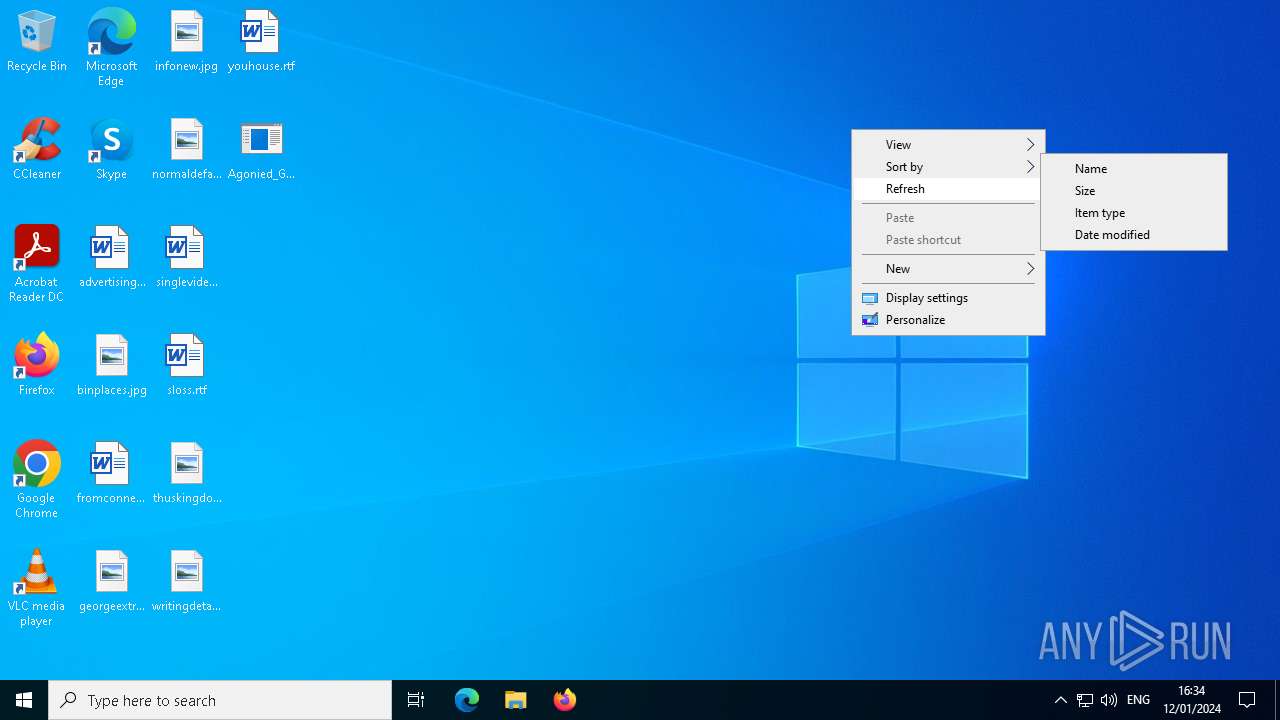Select the Google Chrome desktop shortcut
1280x720 pixels.
tap(37, 480)
